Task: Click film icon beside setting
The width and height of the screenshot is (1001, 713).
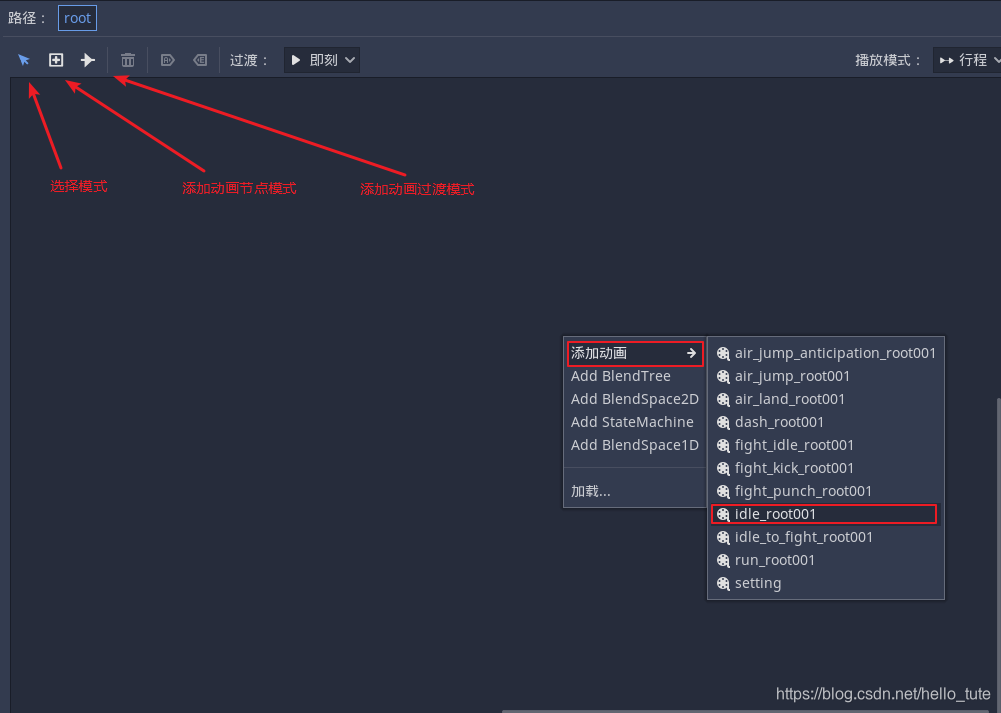Action: [x=723, y=583]
